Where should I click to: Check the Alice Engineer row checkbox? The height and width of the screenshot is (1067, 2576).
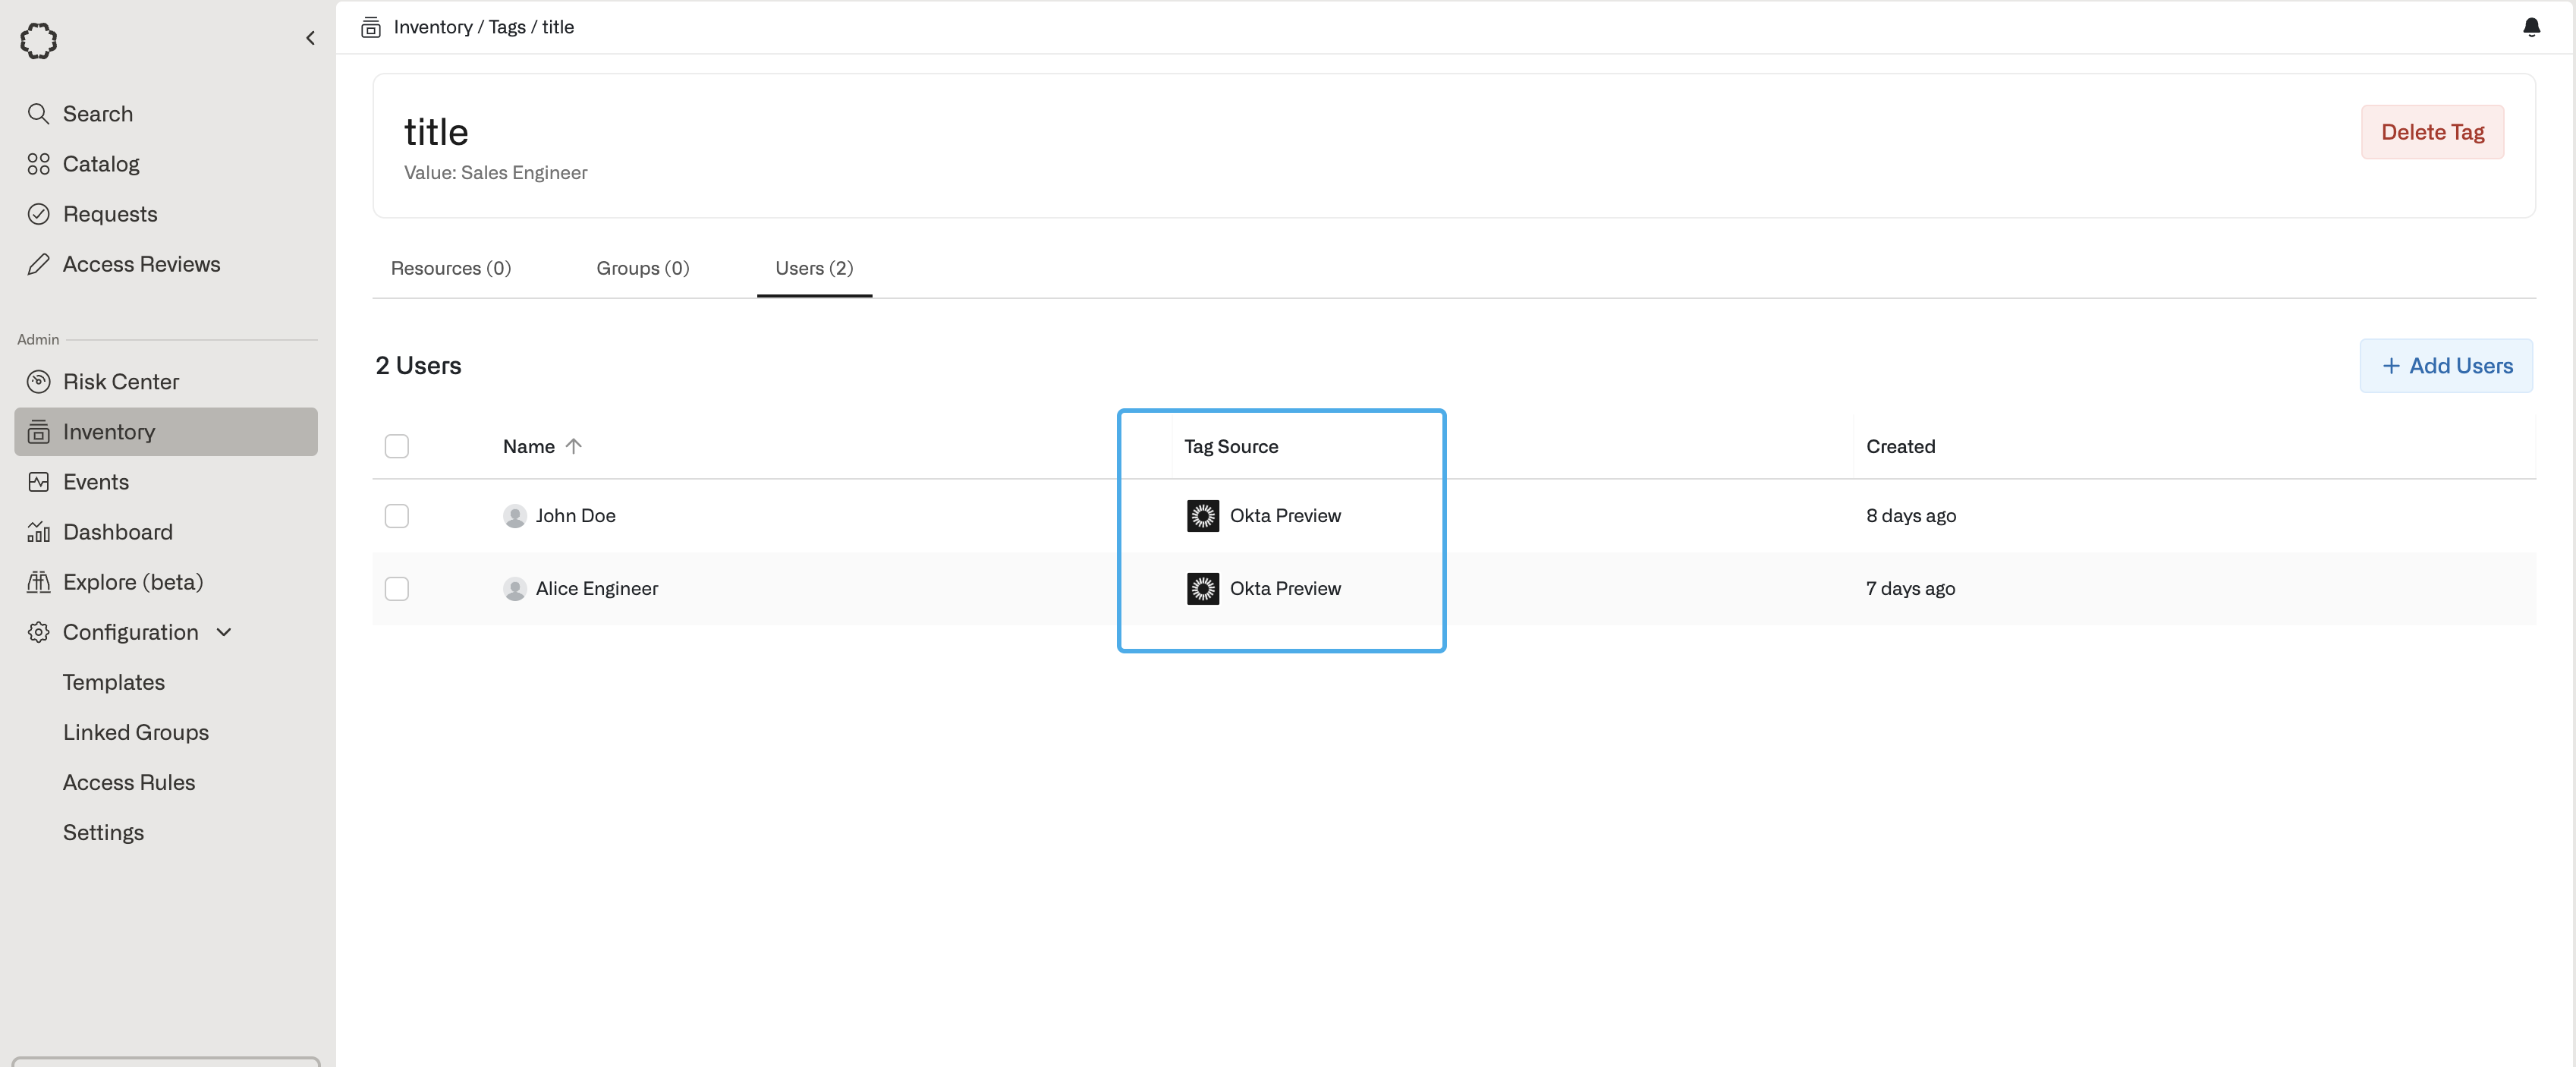(x=397, y=589)
